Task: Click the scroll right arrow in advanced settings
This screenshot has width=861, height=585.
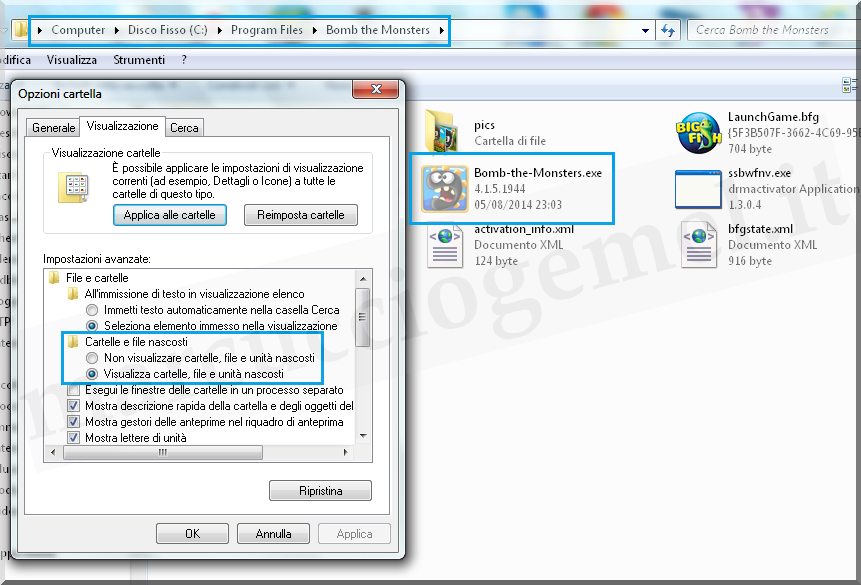Action: tap(345, 453)
